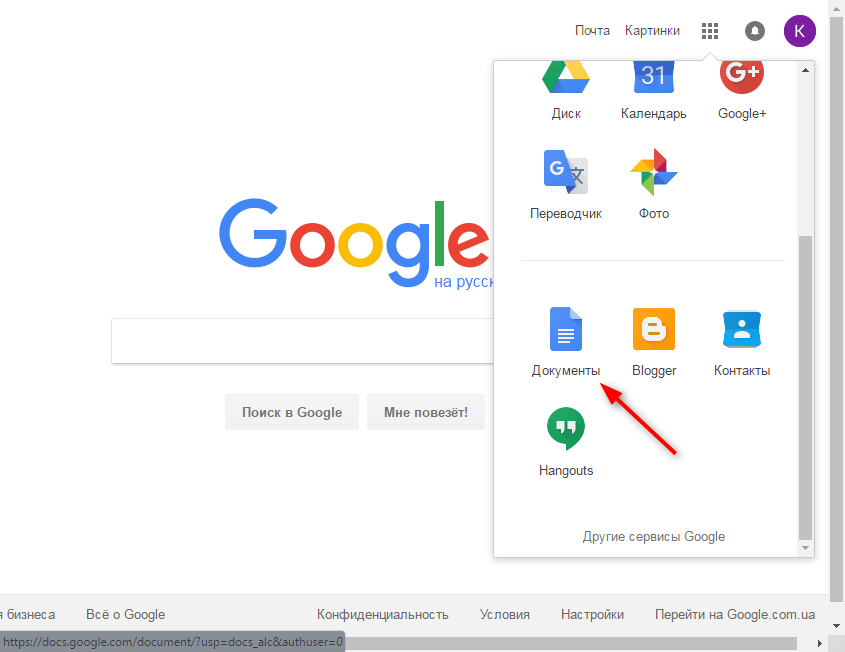The width and height of the screenshot is (845, 652).
Task: Click the apps panel scrollbar thumb
Action: 805,387
